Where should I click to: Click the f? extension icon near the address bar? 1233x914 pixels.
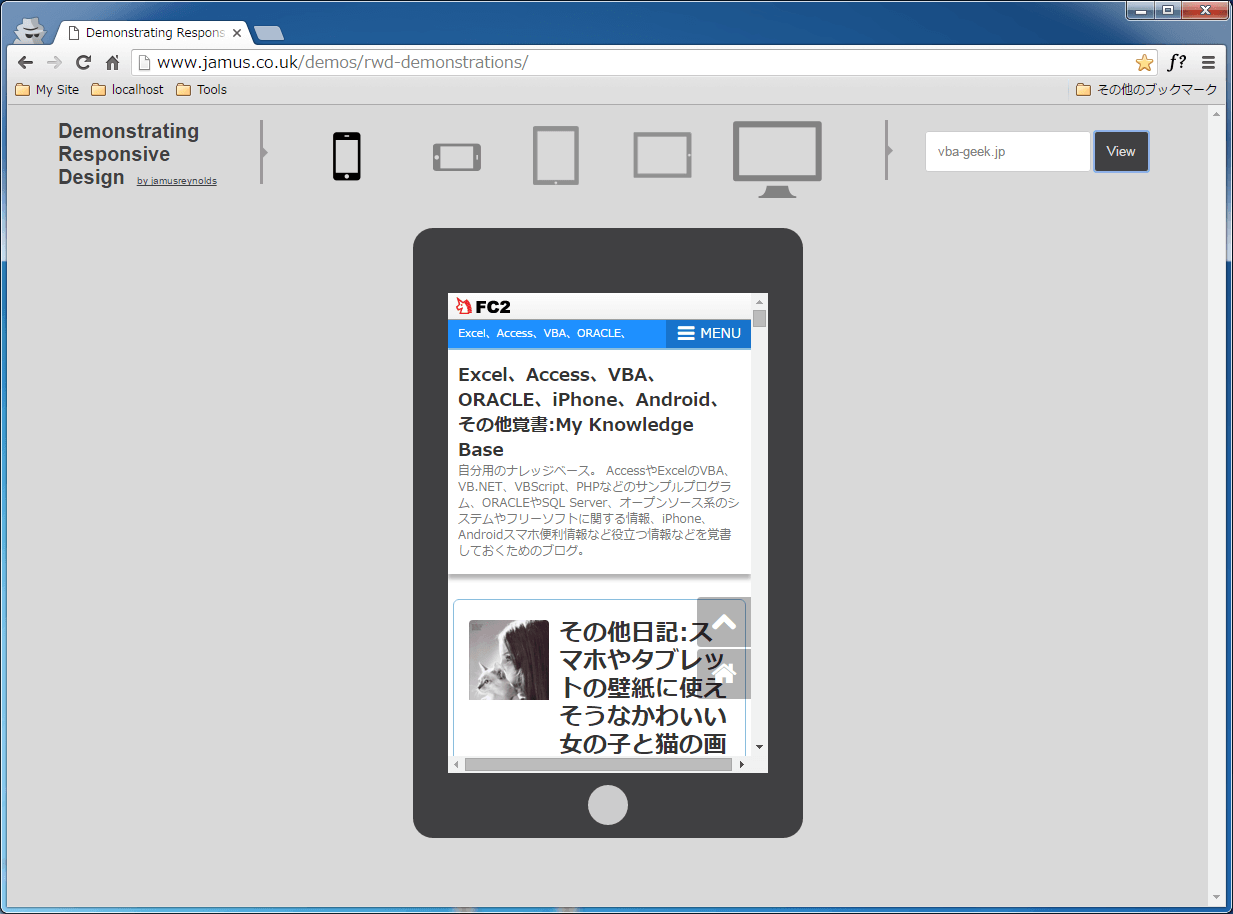tap(1176, 61)
